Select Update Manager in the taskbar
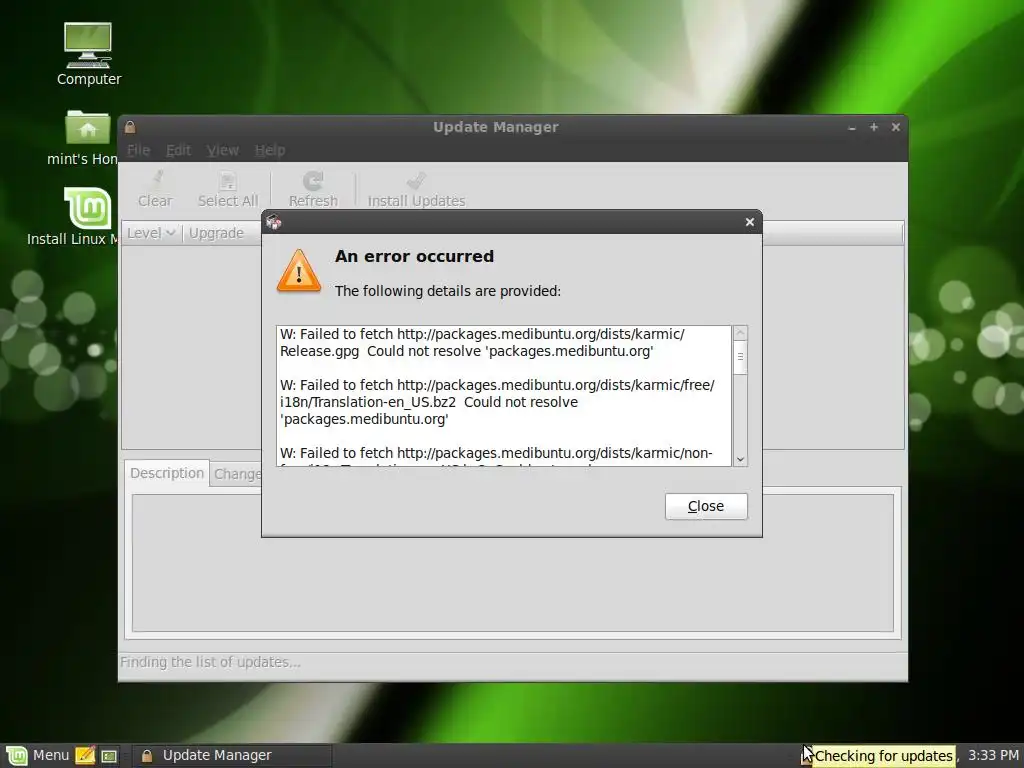Screen dimensions: 1024x768 (232, 756)
